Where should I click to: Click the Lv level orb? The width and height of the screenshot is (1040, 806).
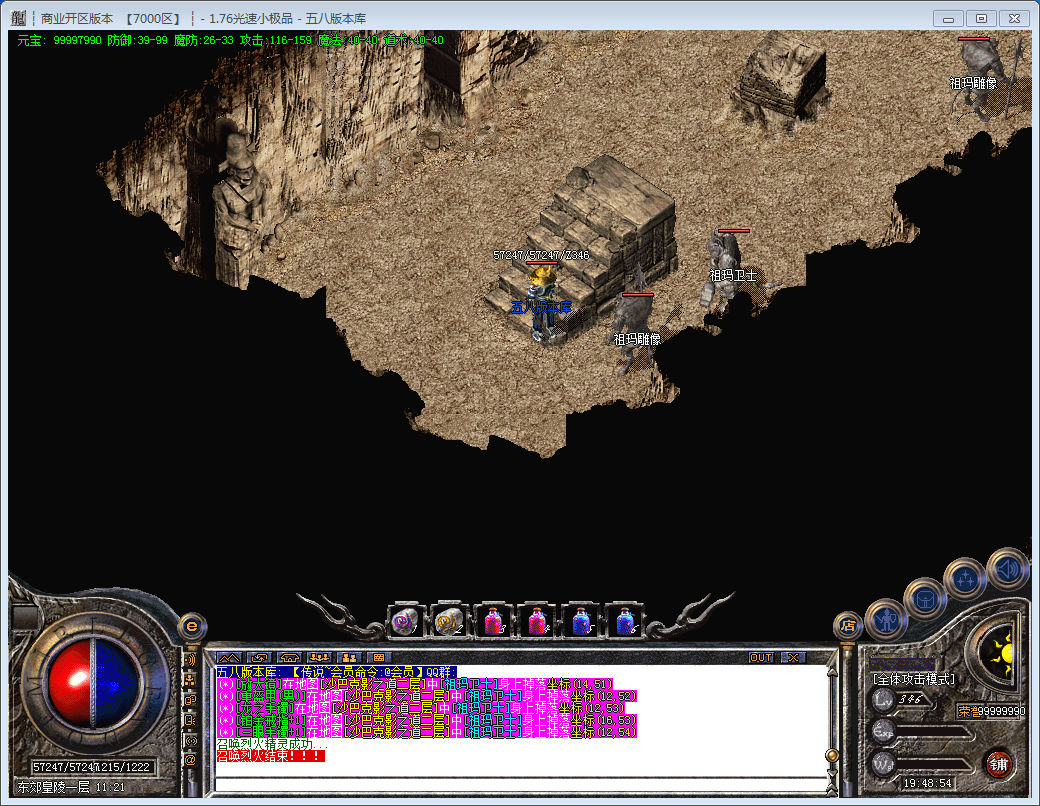click(x=883, y=699)
